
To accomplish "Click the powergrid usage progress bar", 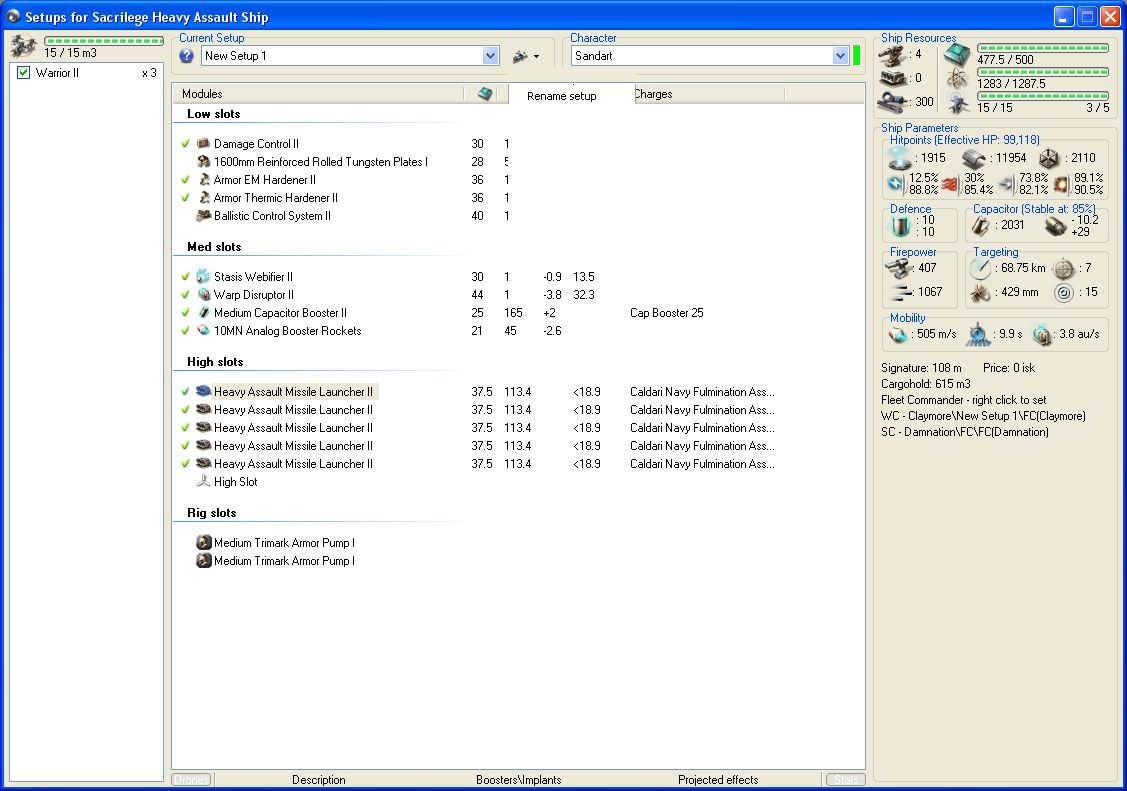I will tap(1042, 72).
